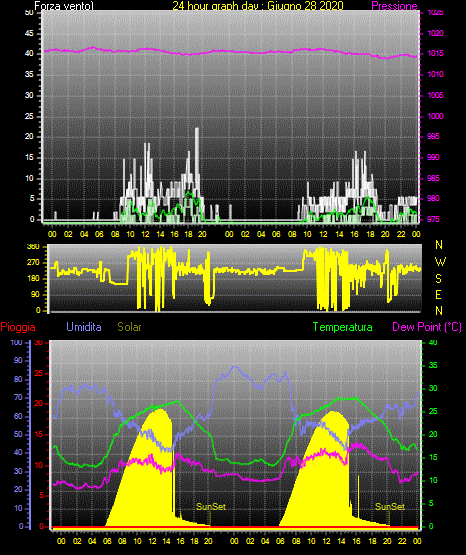Image resolution: width=466 pixels, height=555 pixels.
Task: Click green temperature axis value '25'
Action: (x=433, y=411)
